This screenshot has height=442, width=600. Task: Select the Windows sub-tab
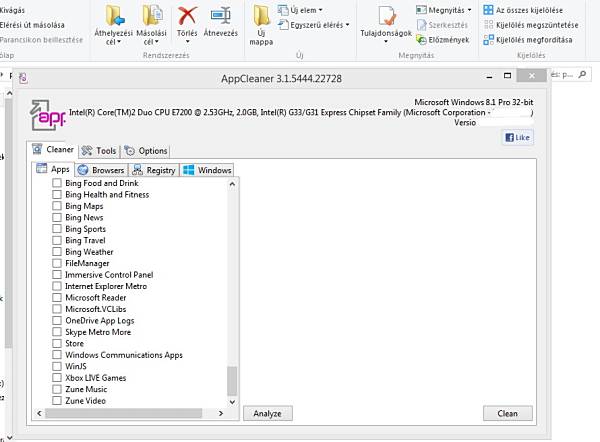coord(207,170)
